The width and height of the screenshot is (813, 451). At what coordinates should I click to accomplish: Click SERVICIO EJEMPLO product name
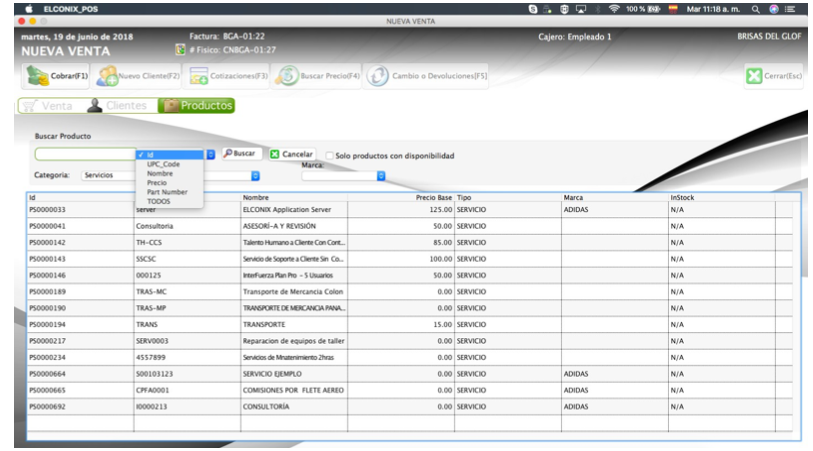click(272, 374)
